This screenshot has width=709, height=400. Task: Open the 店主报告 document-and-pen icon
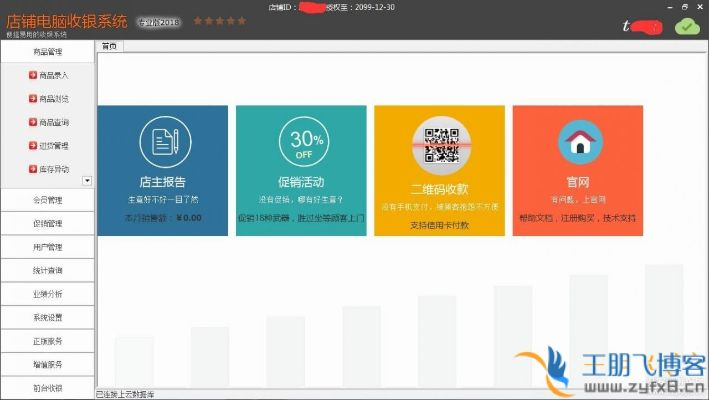click(165, 142)
